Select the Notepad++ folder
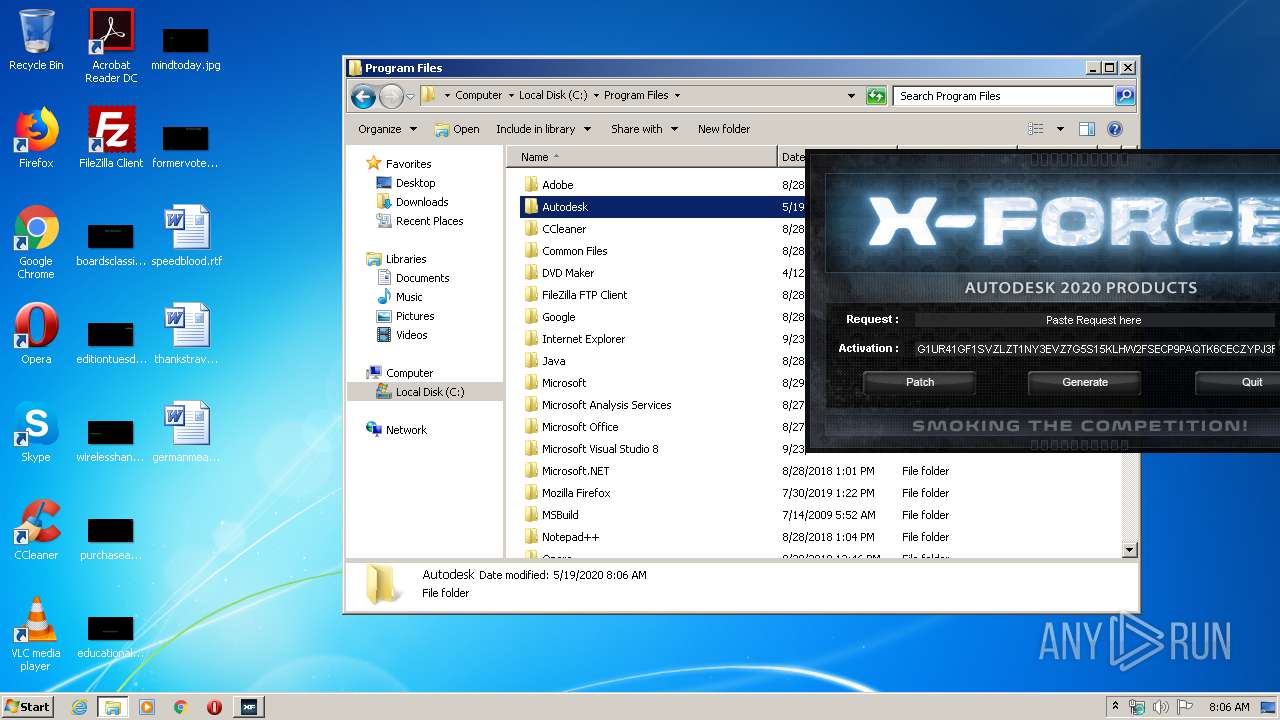 570,537
